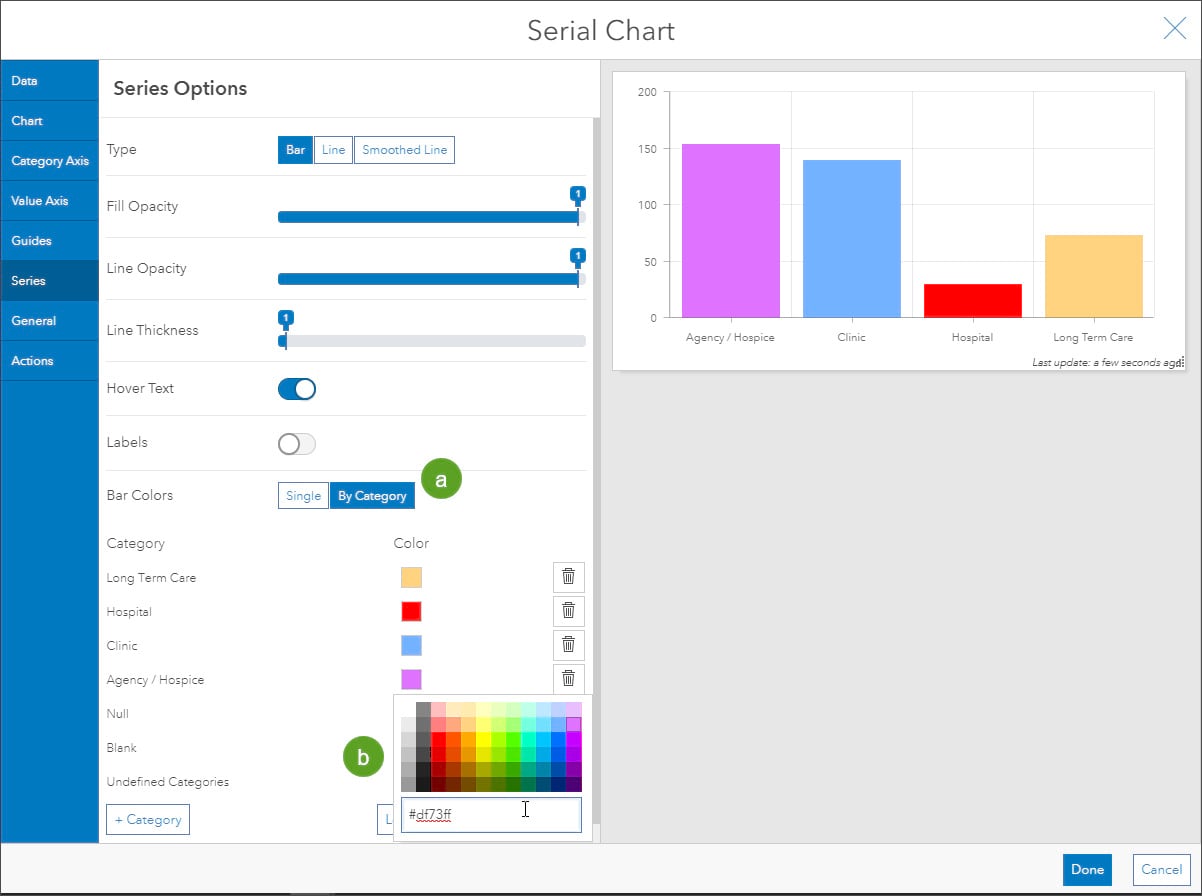Open the Data tab
The image size is (1202, 896).
coord(49,80)
